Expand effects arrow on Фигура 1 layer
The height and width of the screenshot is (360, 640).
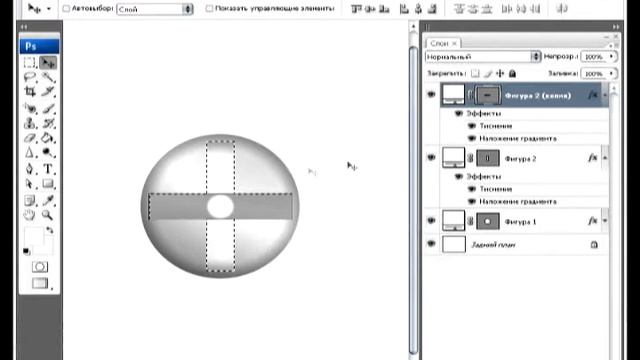(605, 221)
